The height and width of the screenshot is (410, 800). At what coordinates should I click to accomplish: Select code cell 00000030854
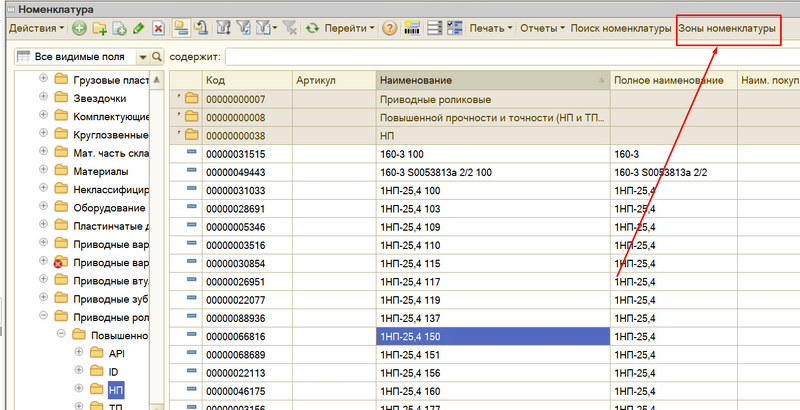coord(248,264)
